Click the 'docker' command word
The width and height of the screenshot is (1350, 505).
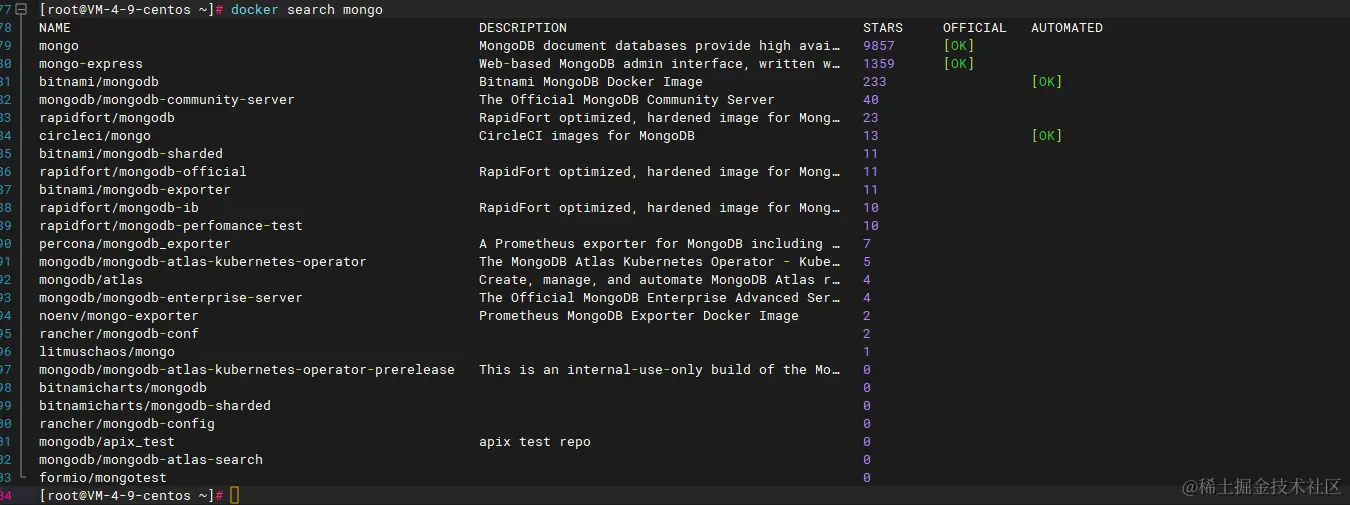click(x=254, y=9)
